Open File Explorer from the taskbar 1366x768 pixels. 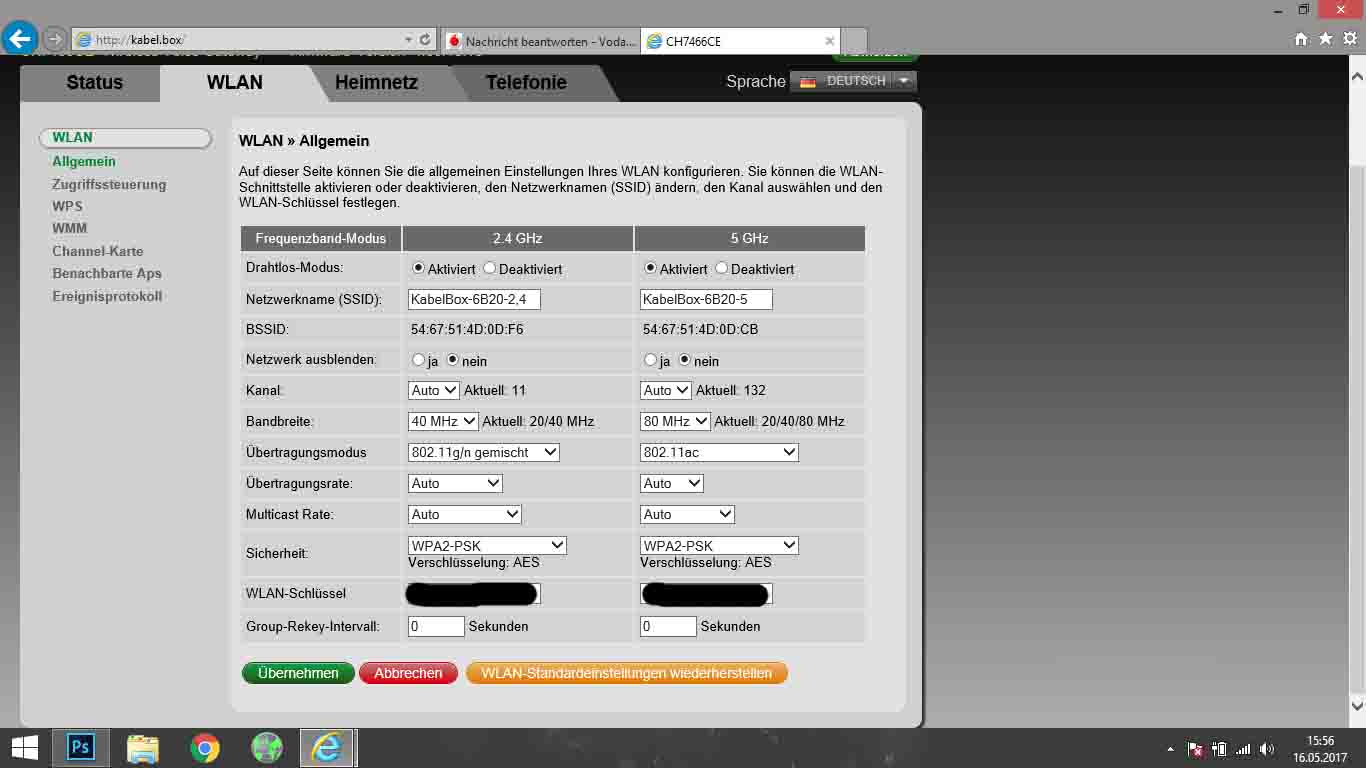pyautogui.click(x=142, y=747)
